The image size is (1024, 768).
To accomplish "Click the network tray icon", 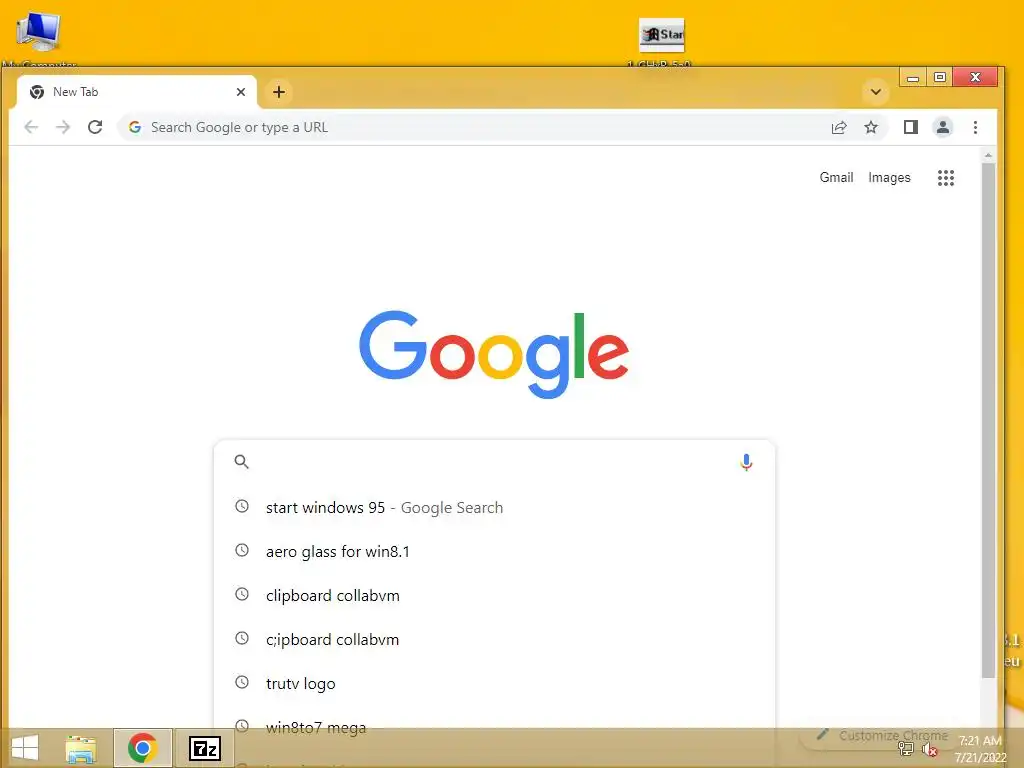I will (906, 749).
